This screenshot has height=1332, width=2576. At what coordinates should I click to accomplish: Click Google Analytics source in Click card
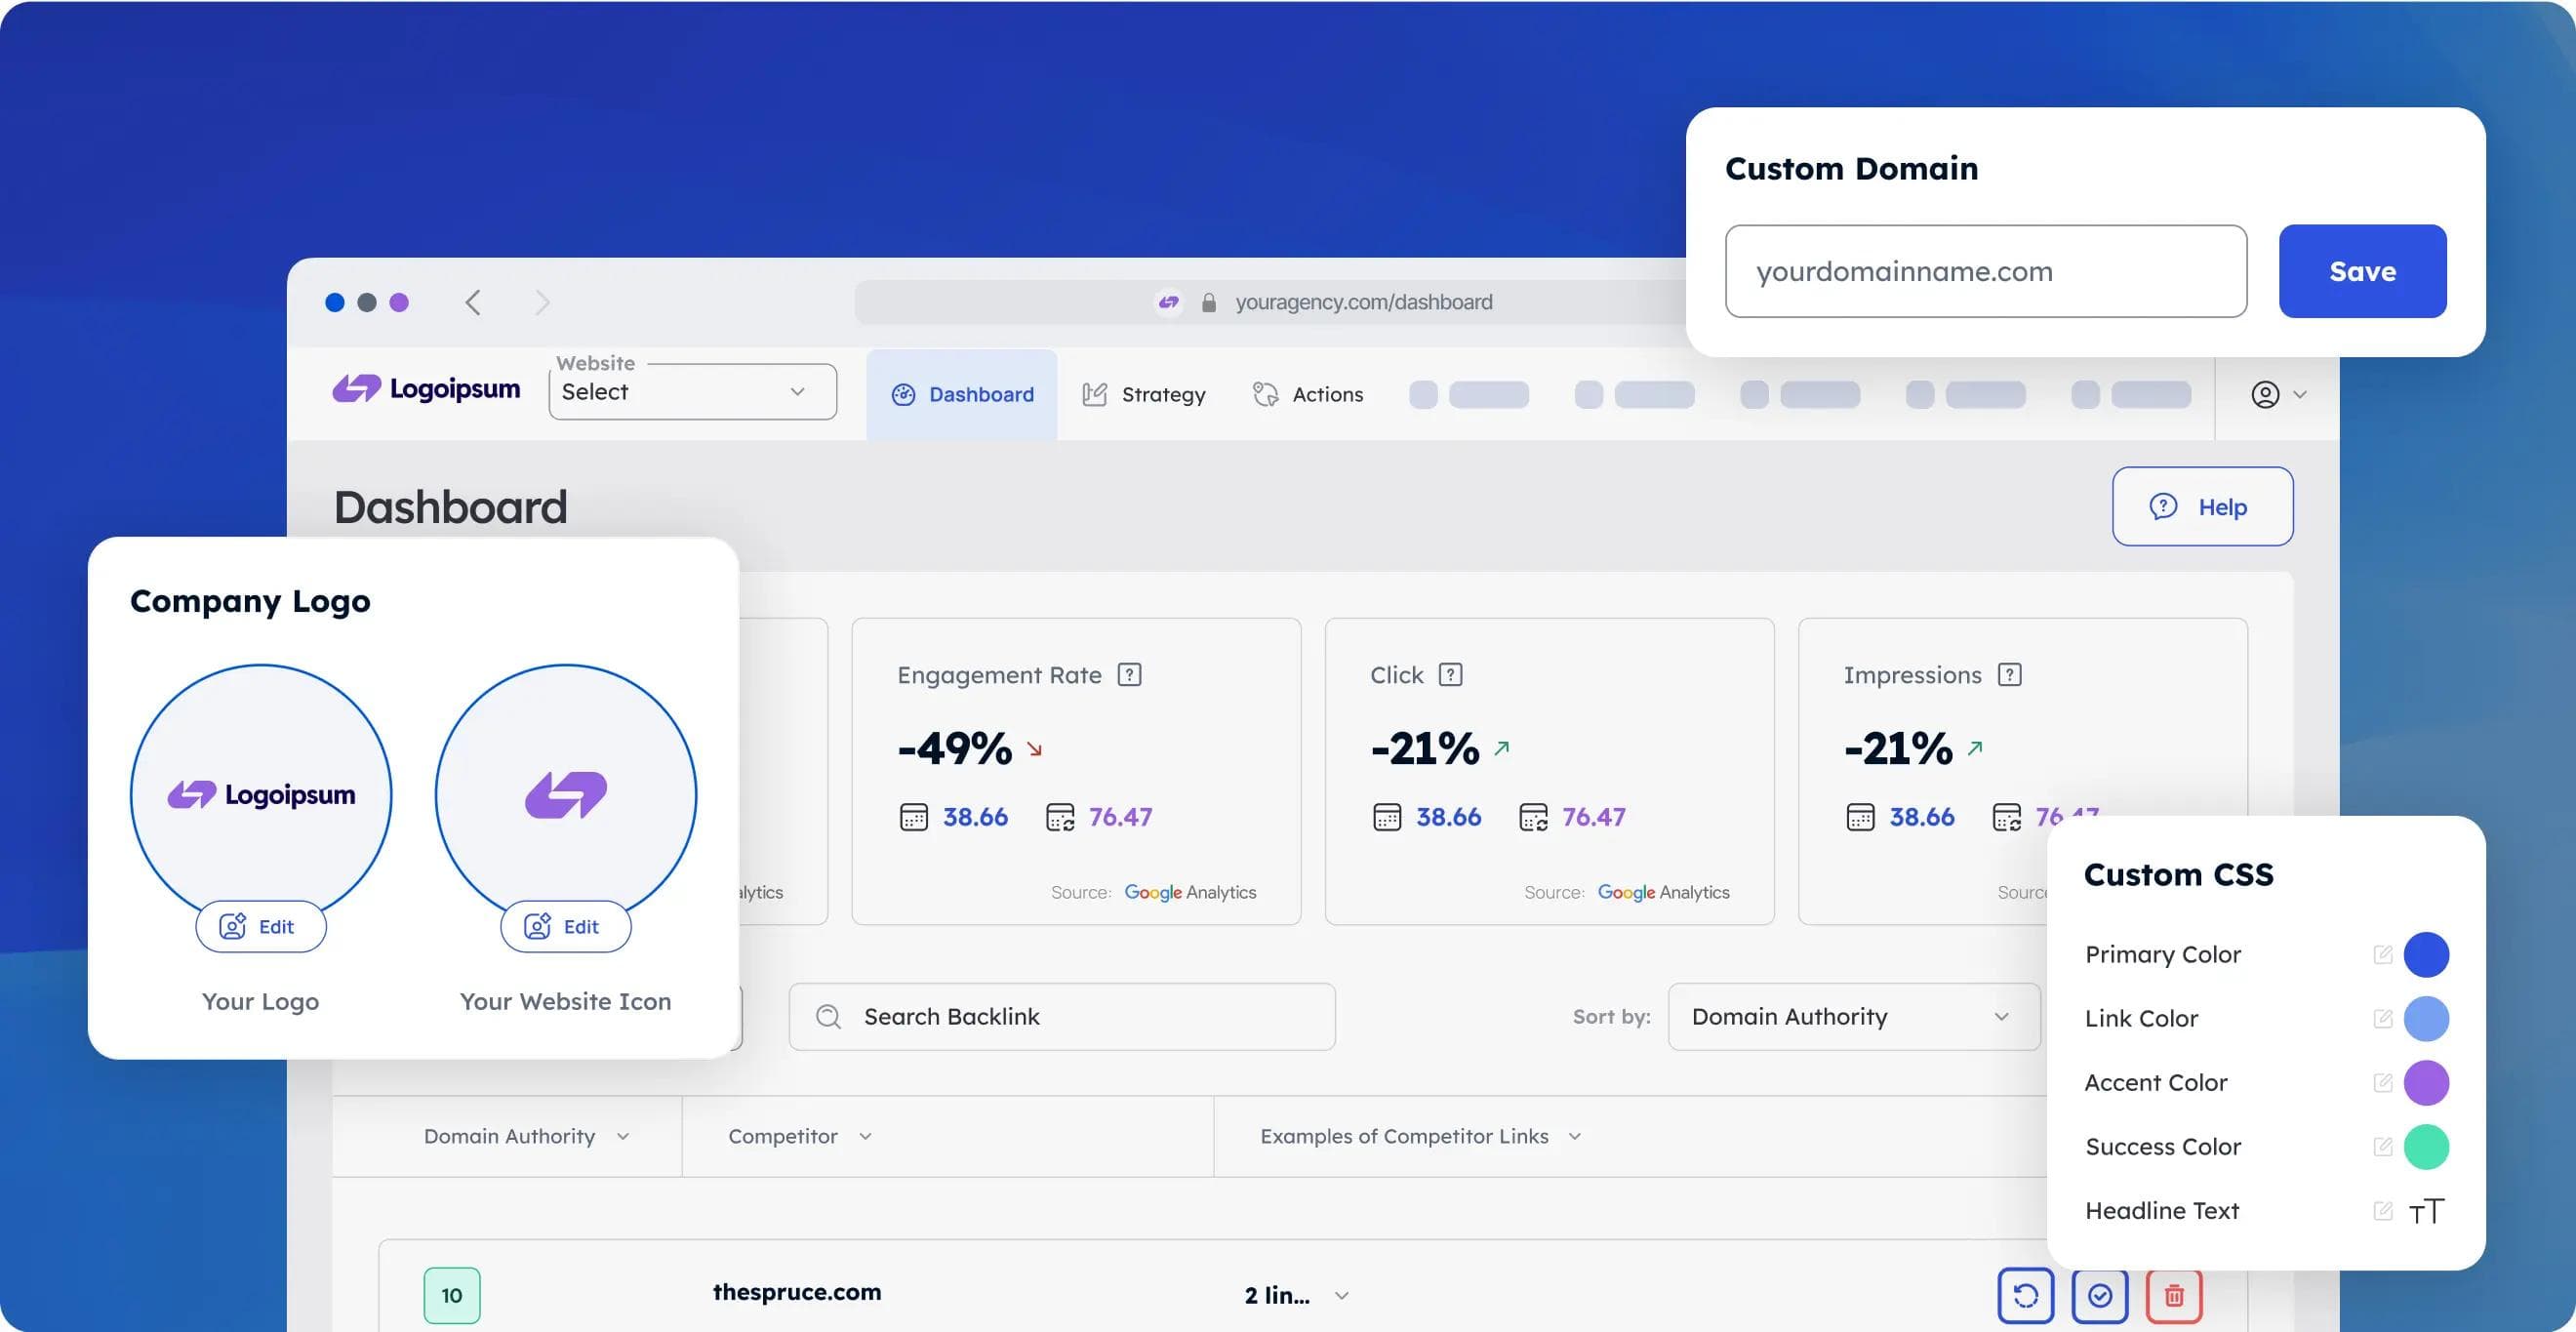(1663, 892)
